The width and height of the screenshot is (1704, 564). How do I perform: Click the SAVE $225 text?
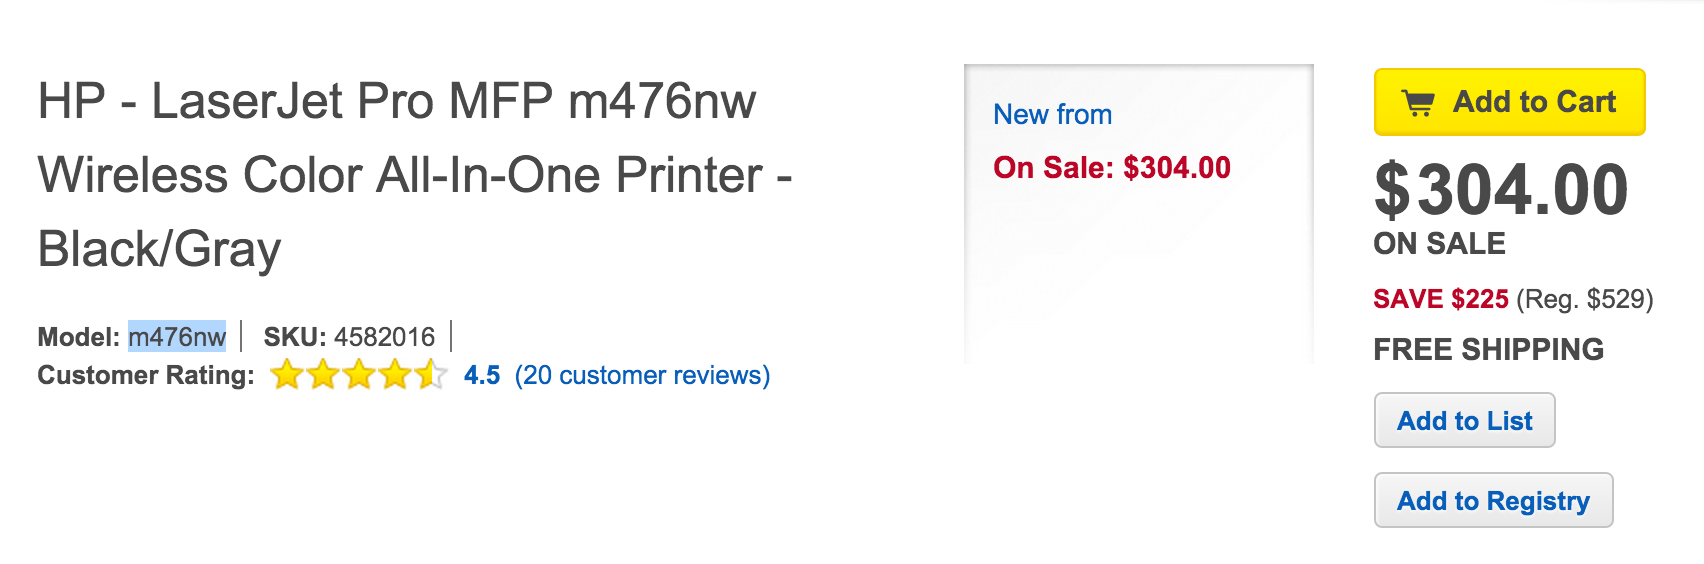point(1440,299)
